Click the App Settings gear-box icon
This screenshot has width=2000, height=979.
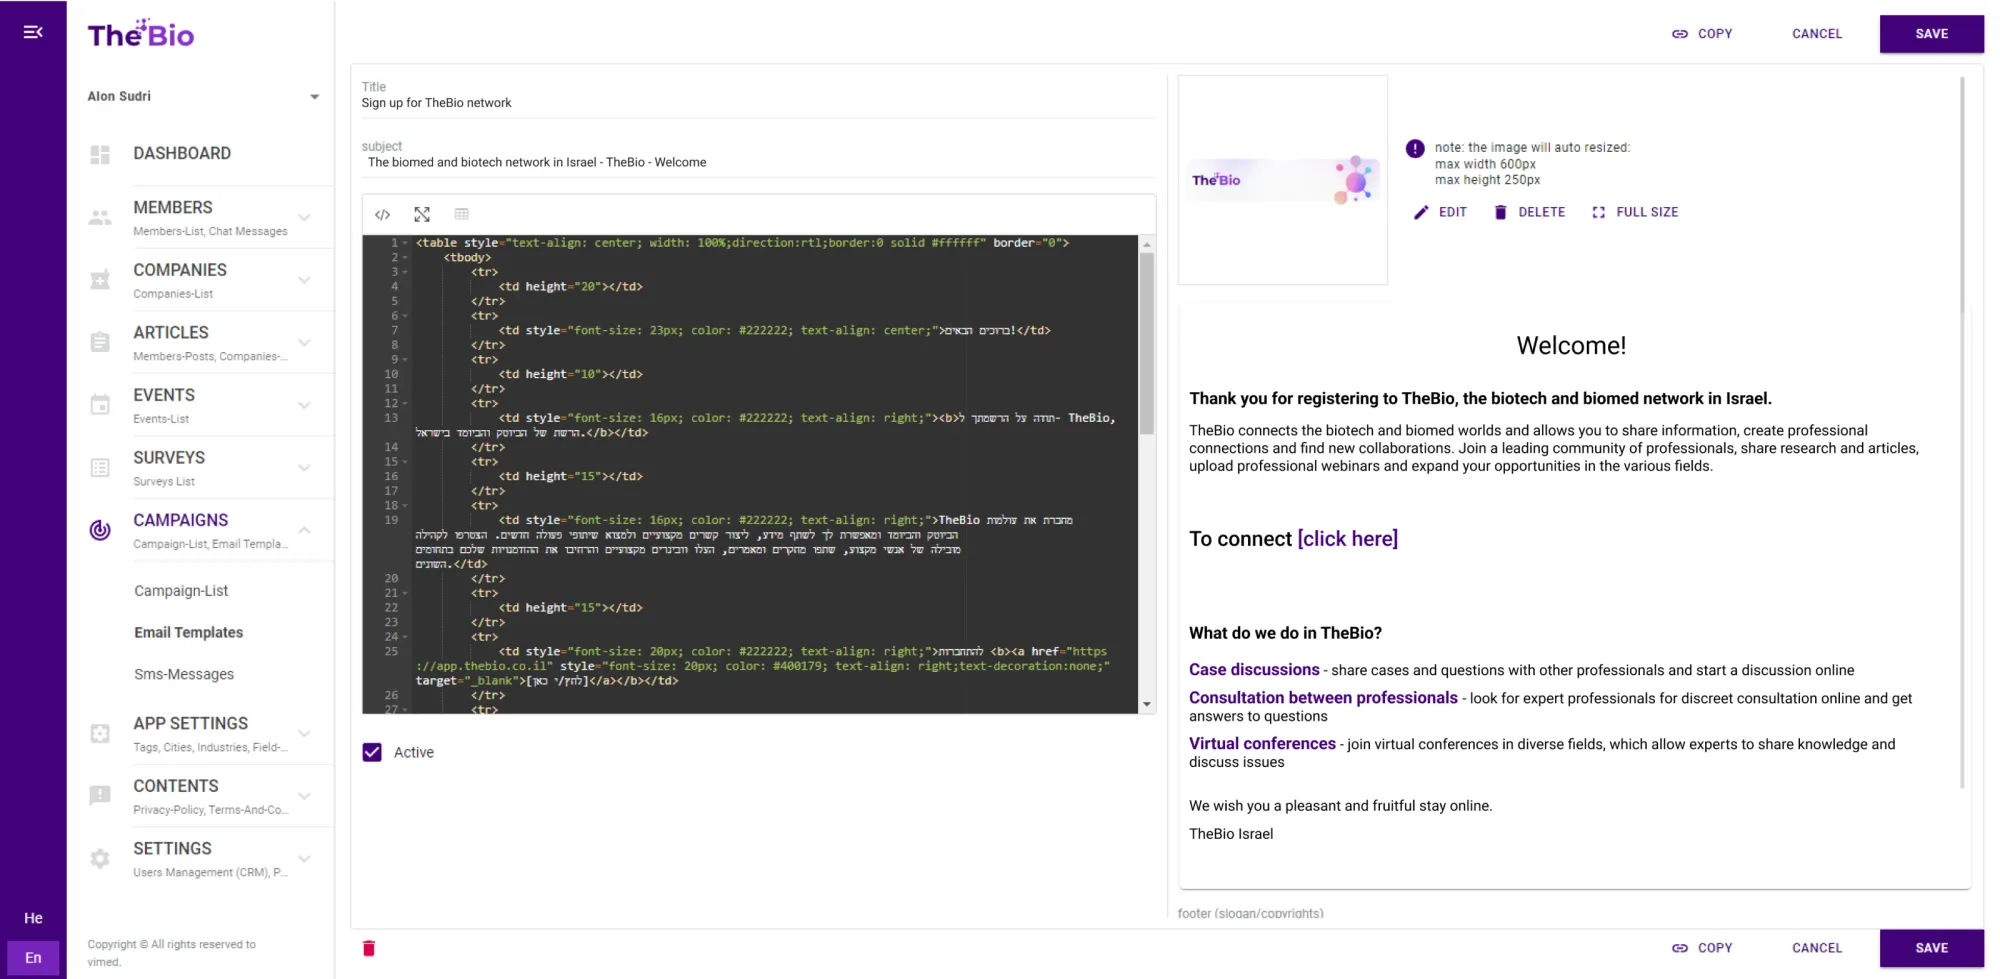tap(100, 733)
